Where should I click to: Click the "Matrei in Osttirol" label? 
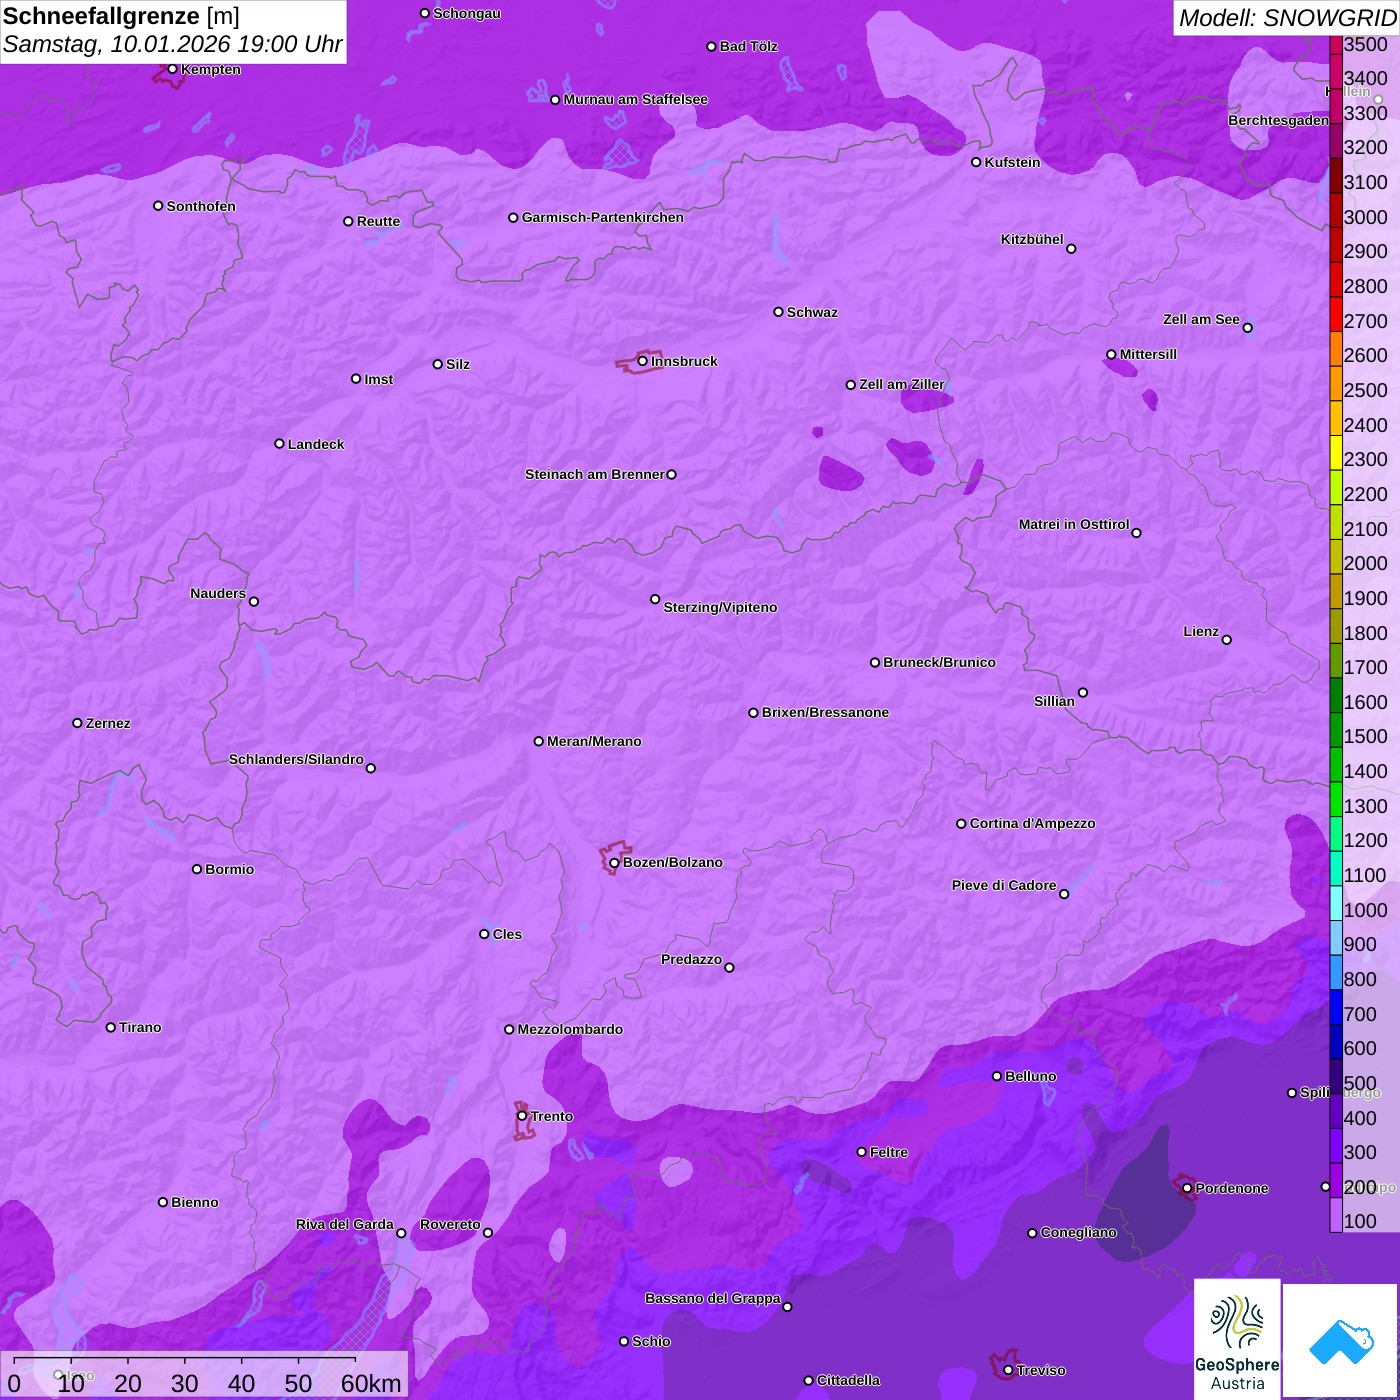click(x=1074, y=524)
